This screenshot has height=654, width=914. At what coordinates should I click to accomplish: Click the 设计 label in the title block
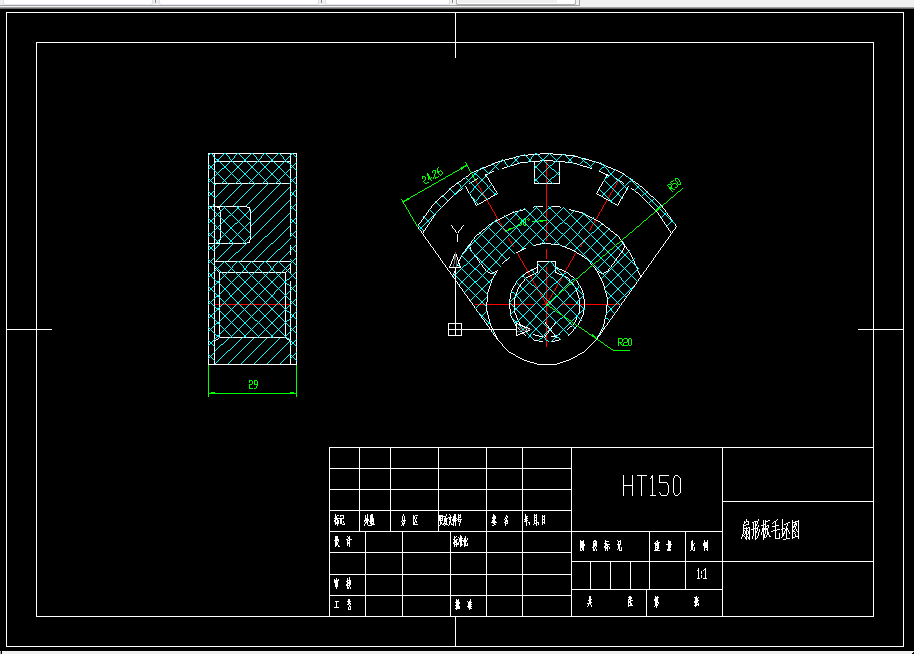tap(343, 542)
